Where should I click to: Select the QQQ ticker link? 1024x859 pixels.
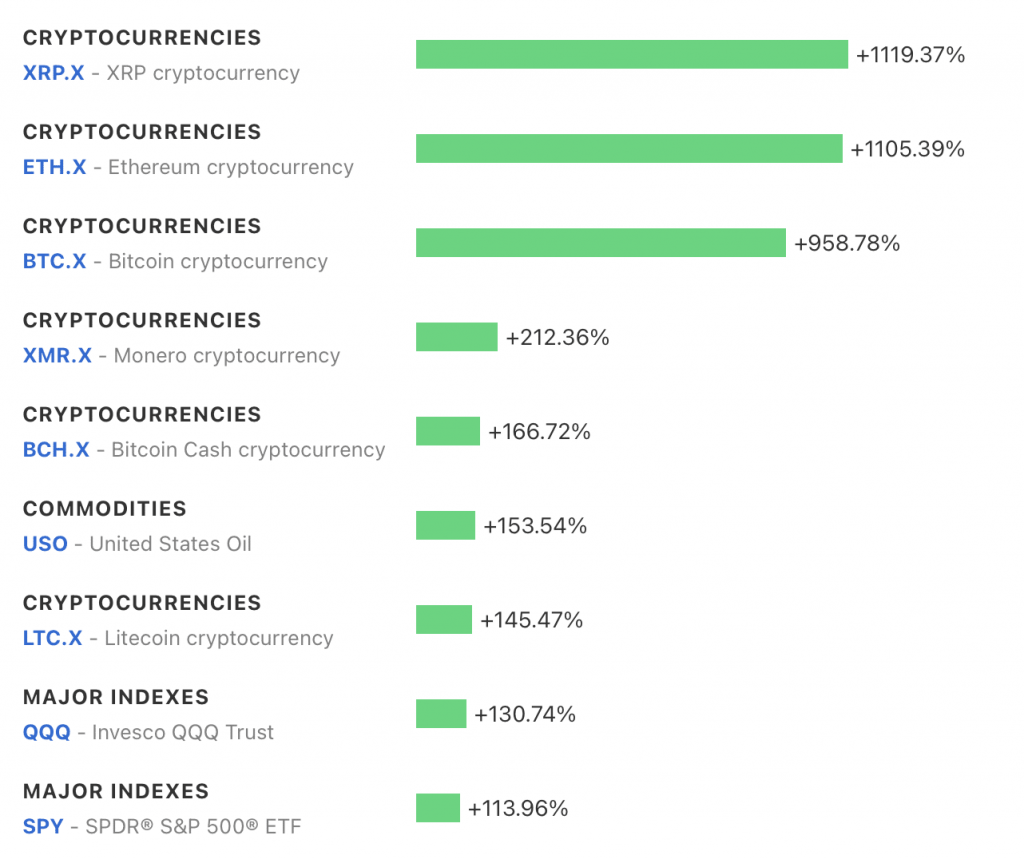click(47, 732)
